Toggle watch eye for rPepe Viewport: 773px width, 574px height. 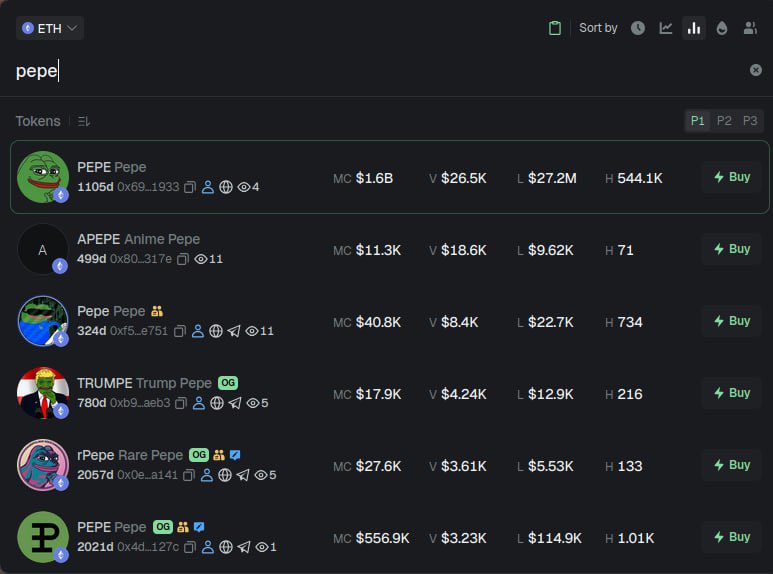tap(261, 475)
